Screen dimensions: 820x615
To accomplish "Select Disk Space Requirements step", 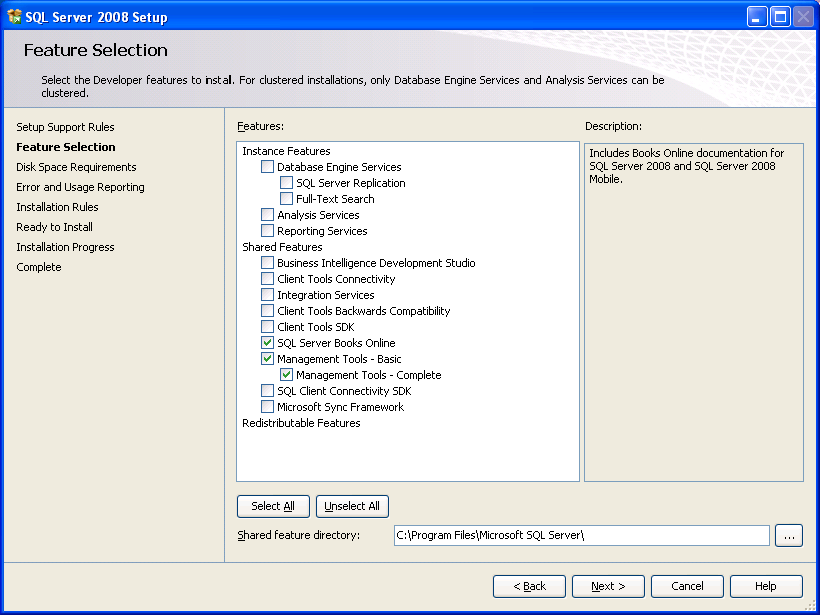I will (x=76, y=167).
